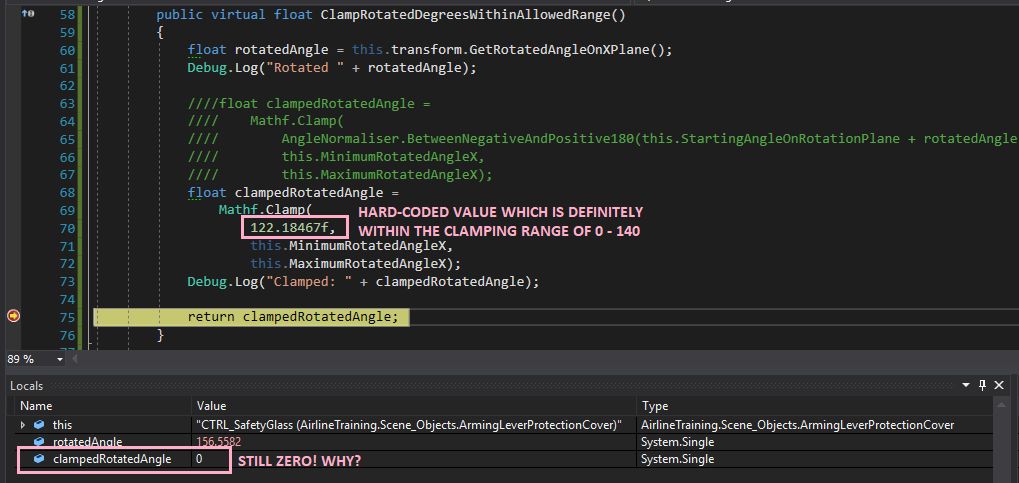Screen dimensions: 1019x483
Task: Select the rotatedAngle variable row
Action: pyautogui.click(x=505, y=442)
